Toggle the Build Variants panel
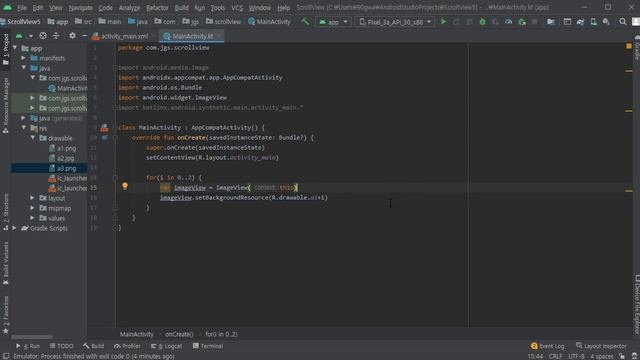 pos(6,262)
